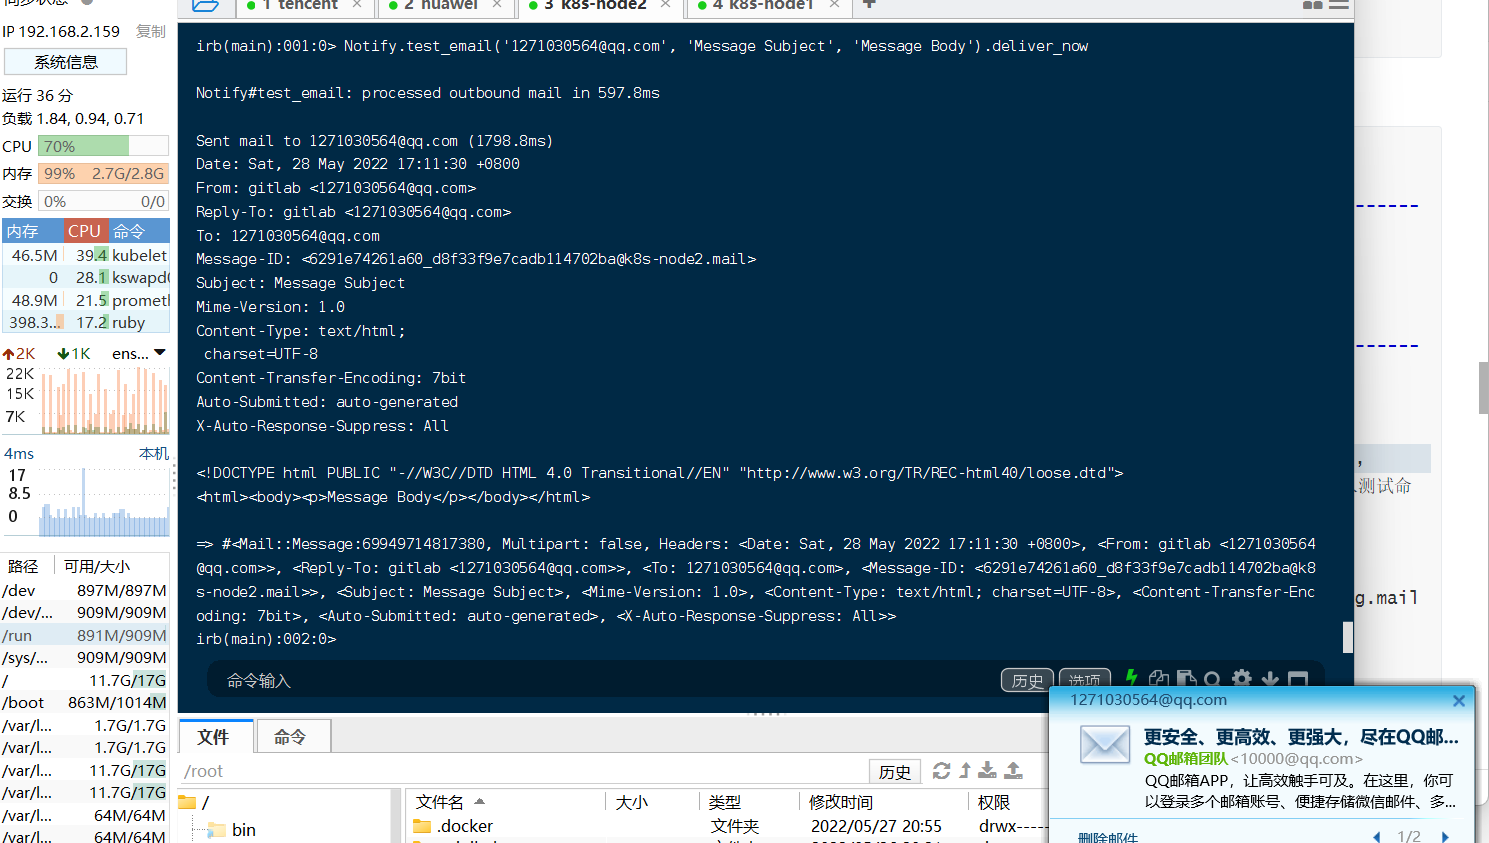Click the copy icon in command bar

(1159, 678)
